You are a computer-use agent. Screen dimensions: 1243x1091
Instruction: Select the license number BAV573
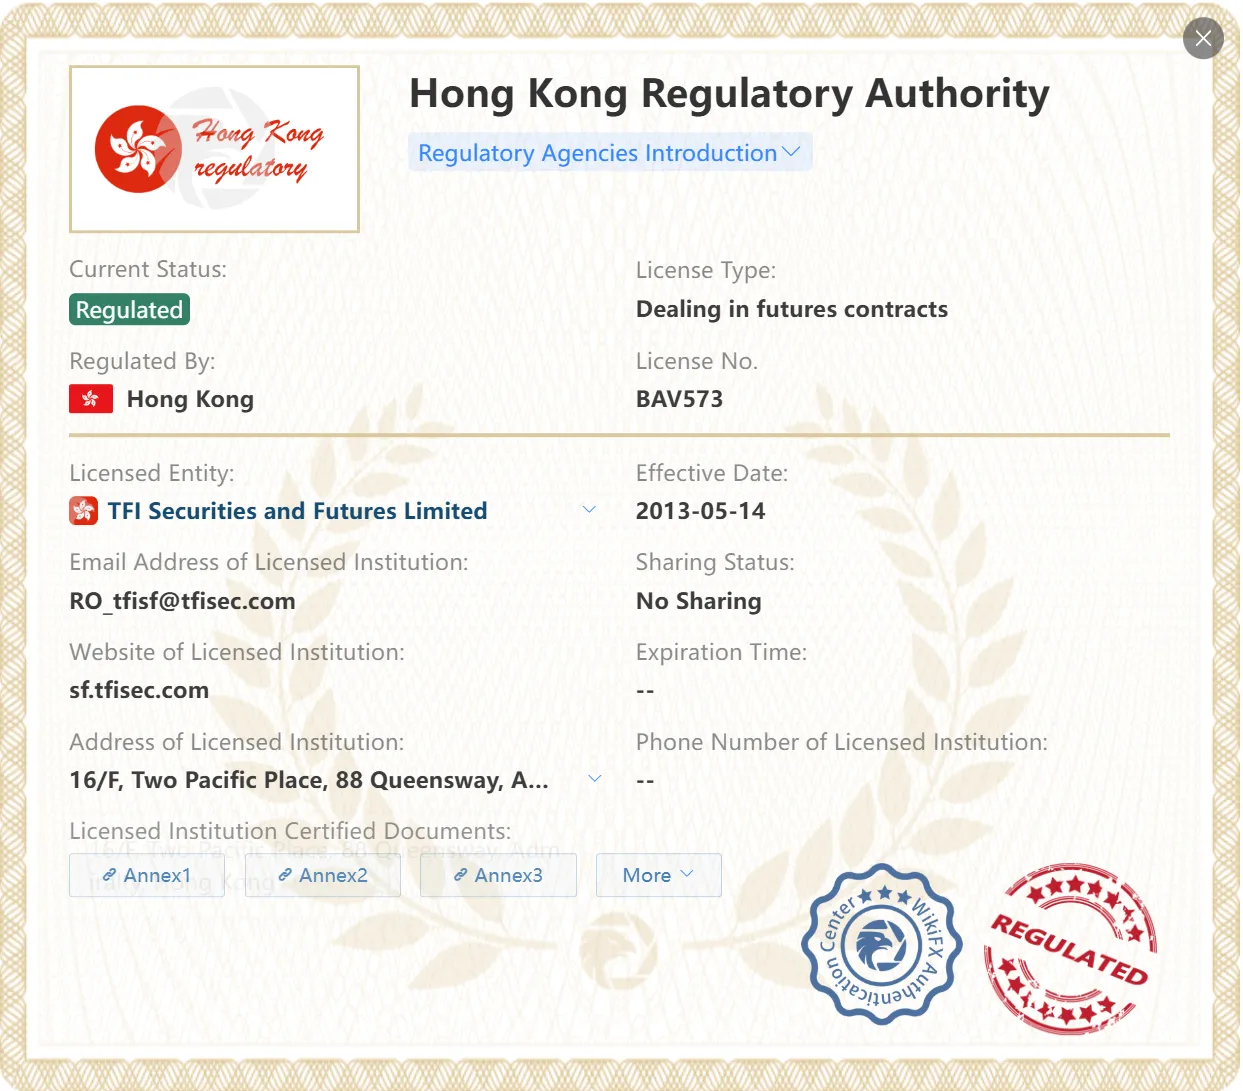tap(679, 399)
